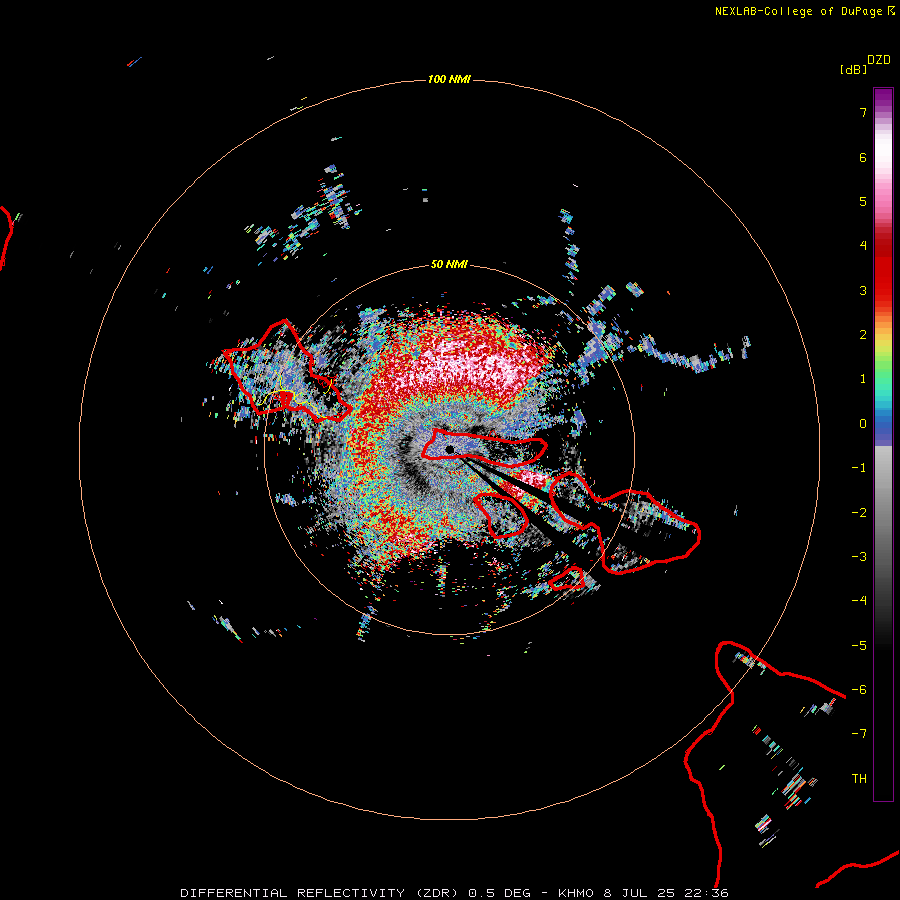Viewport: 900px width, 900px height.
Task: Click the 1 value on the color scale
Action: pos(863,379)
